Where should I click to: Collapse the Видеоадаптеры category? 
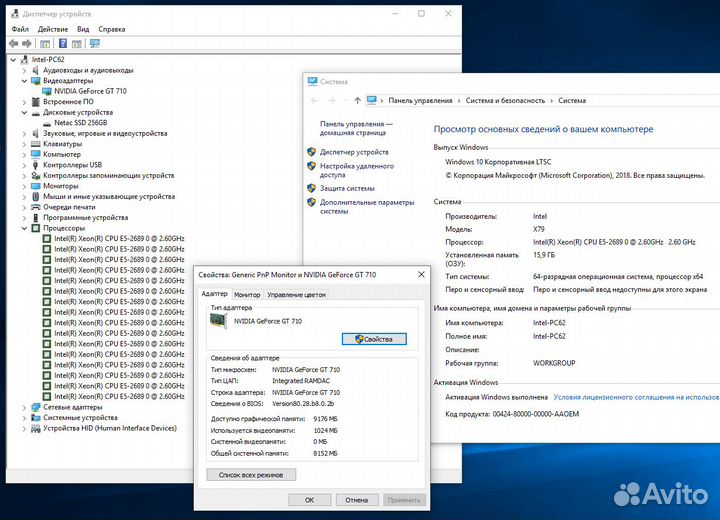[24, 81]
